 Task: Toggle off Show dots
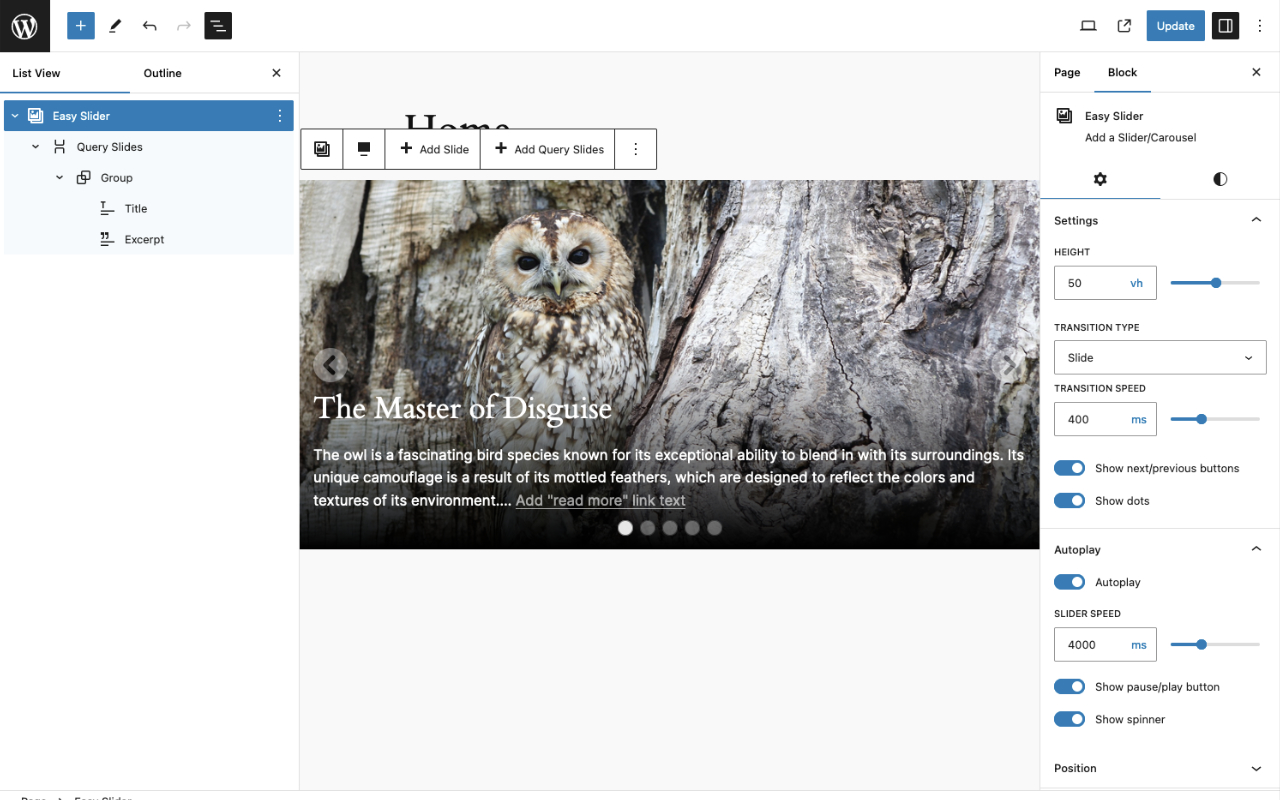pos(1069,500)
